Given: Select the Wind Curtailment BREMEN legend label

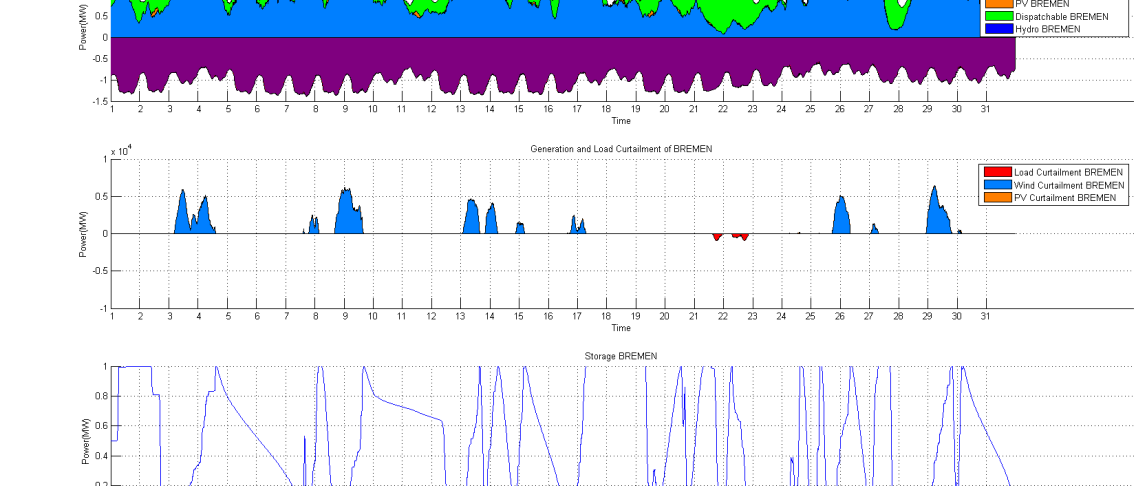Looking at the screenshot, I should pyautogui.click(x=1069, y=185).
